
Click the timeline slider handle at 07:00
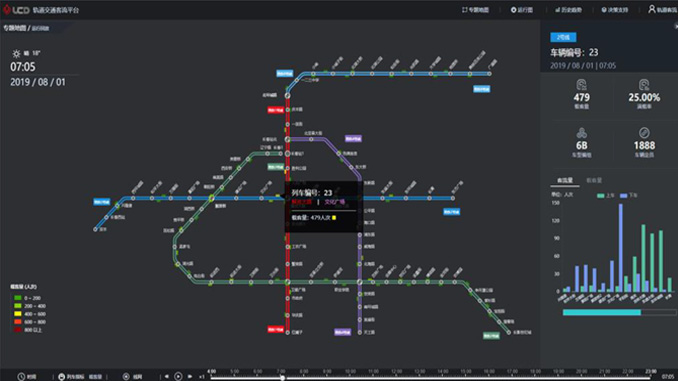click(x=282, y=378)
